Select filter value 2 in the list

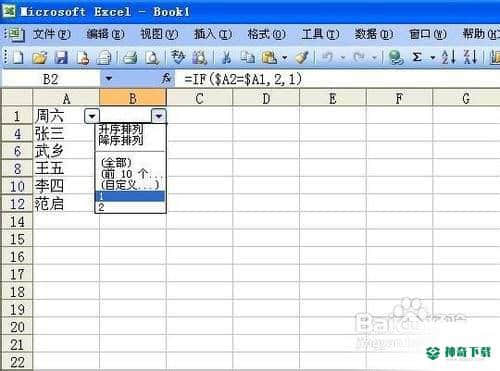tap(130, 207)
